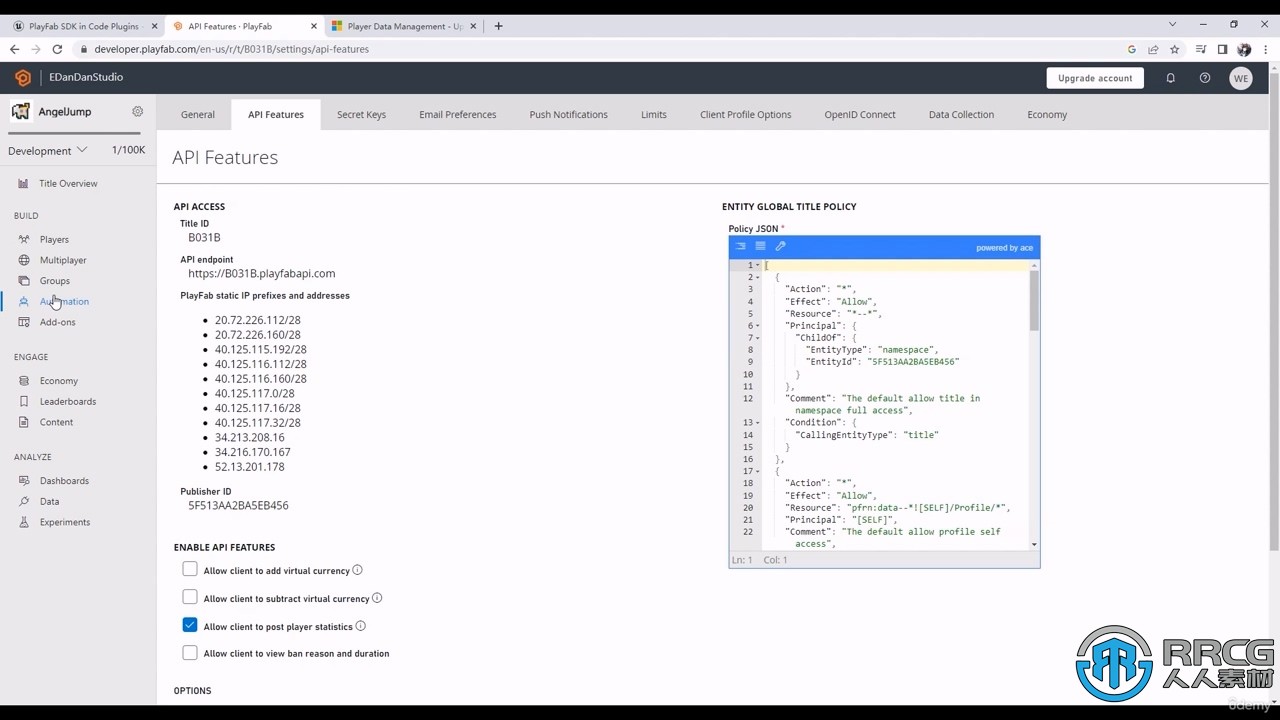Click the indent icon in Policy JSON toolbar

coord(741,246)
